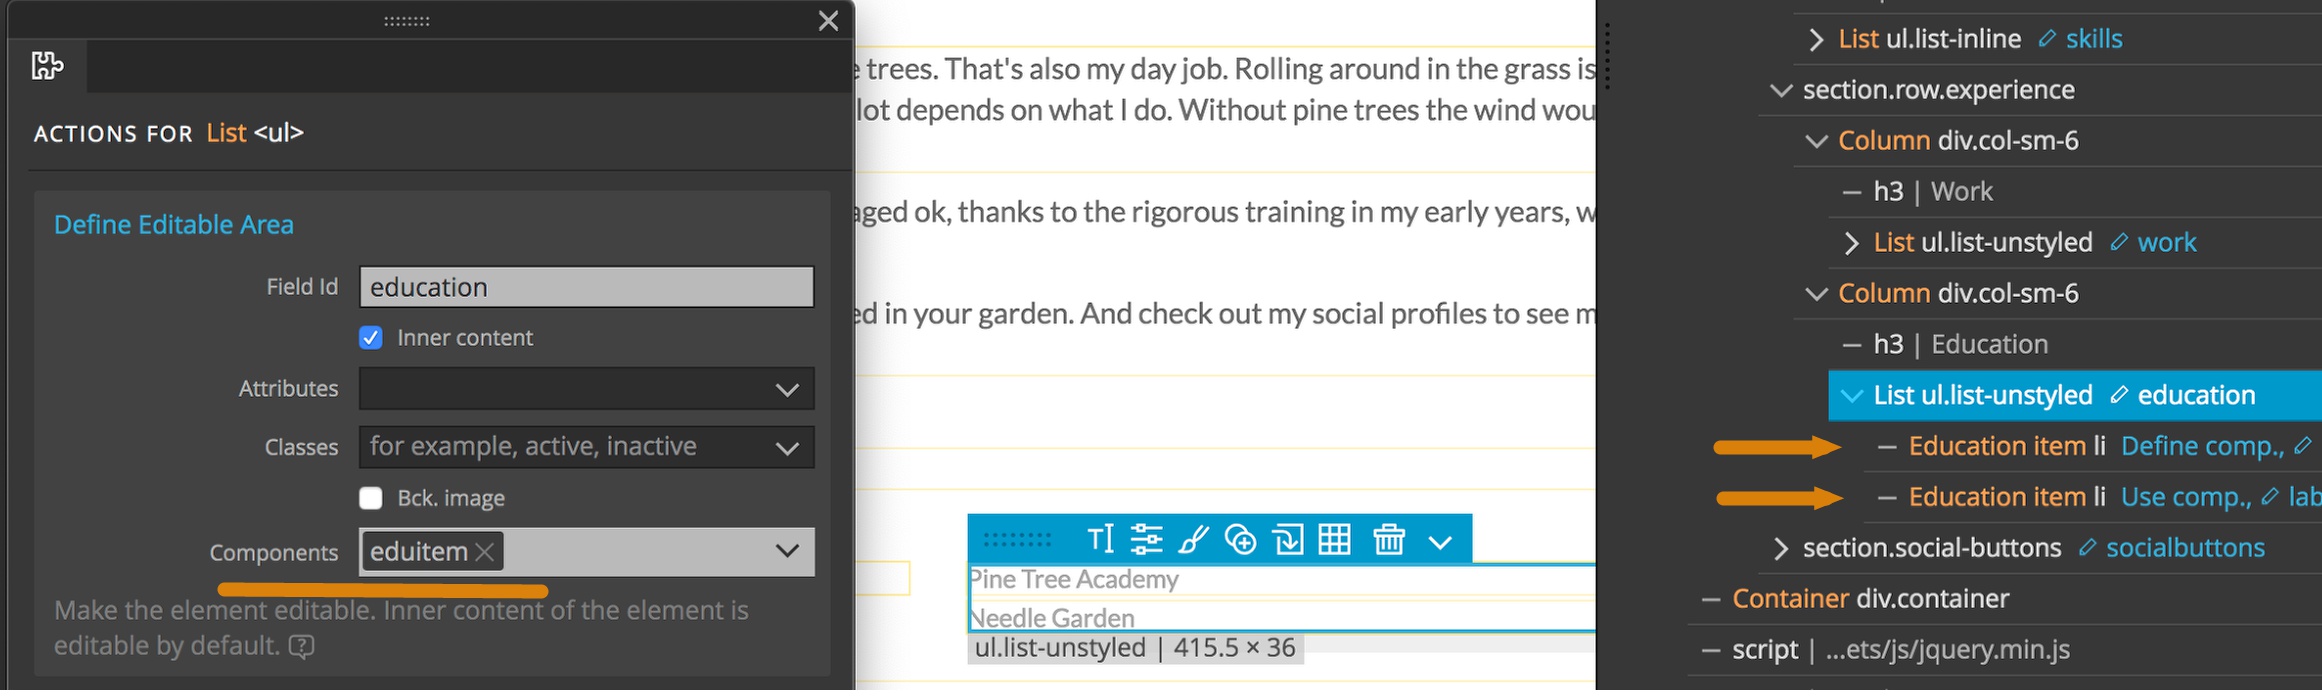Click the pencil icon after Use comp.

point(2270,496)
